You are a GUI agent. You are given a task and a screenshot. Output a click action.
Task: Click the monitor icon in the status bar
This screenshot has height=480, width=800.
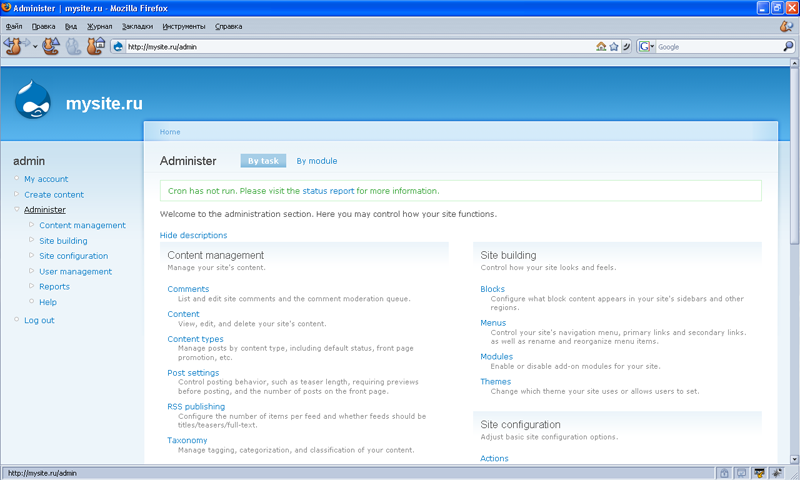[741, 473]
